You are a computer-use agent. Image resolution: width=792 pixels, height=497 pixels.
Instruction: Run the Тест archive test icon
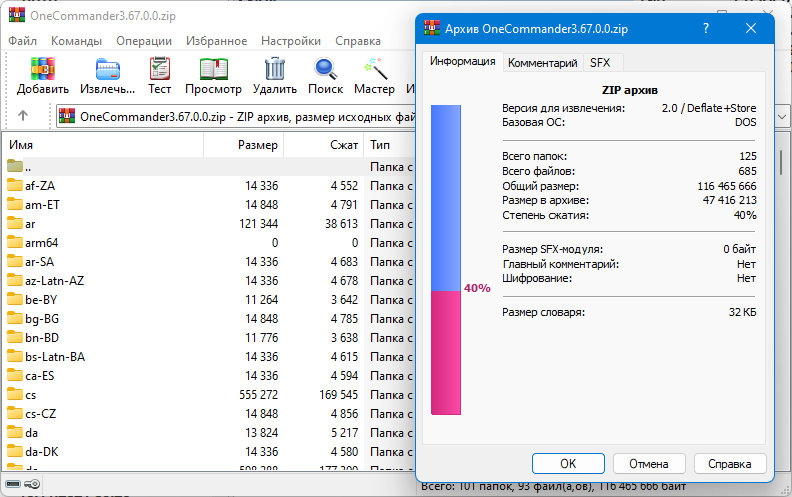[160, 69]
